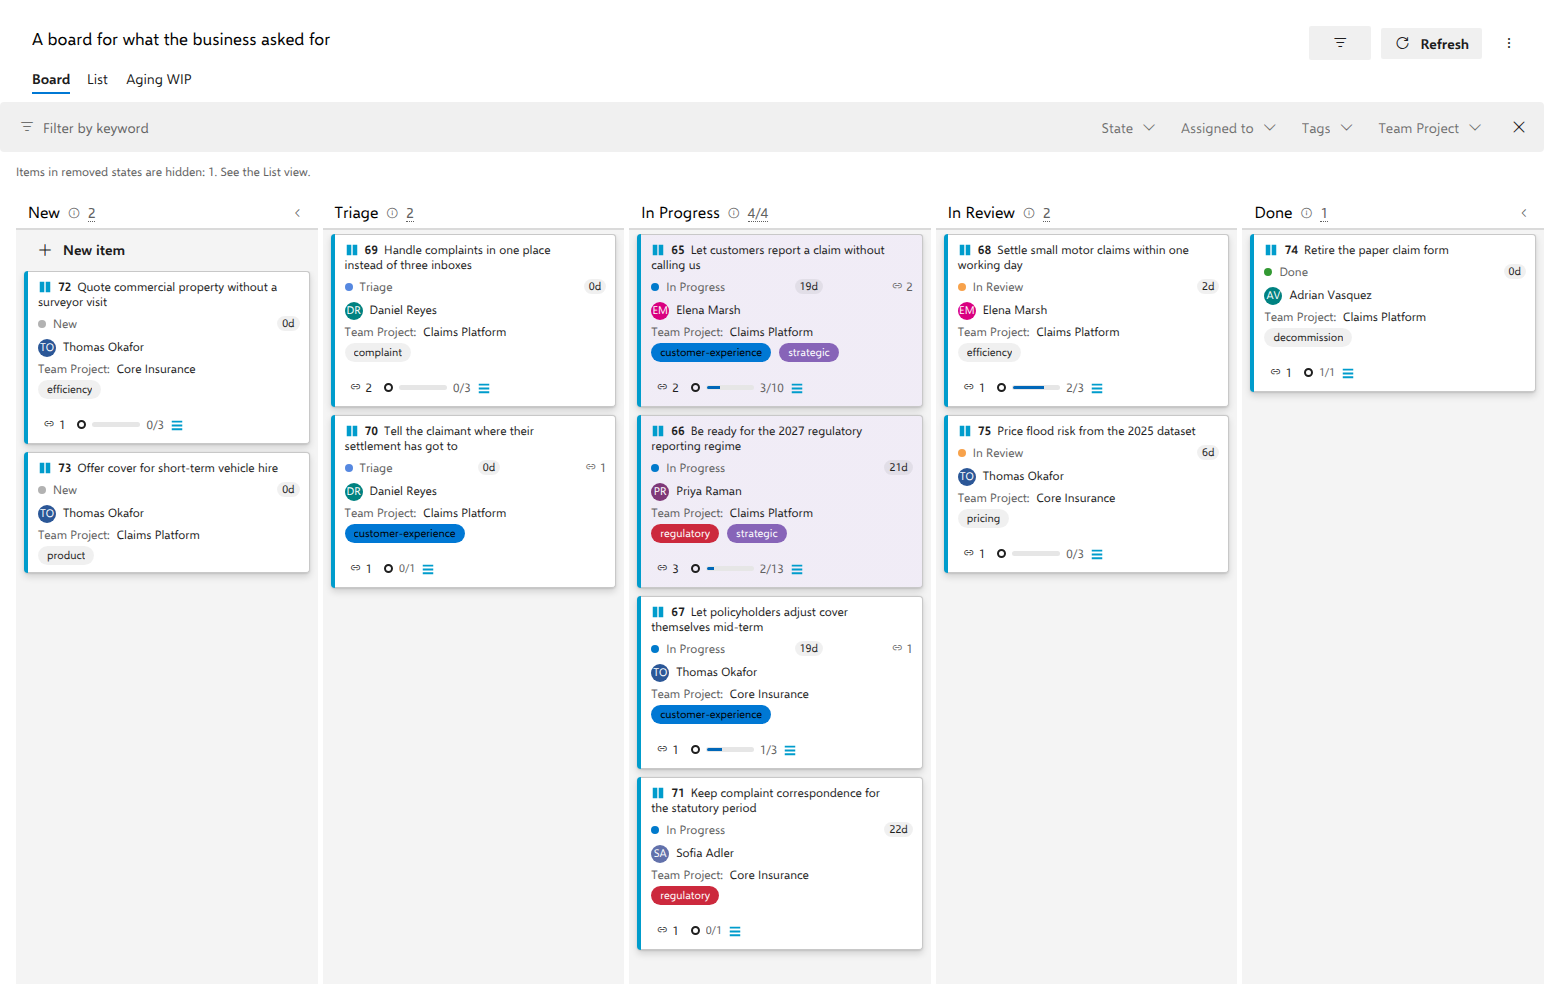Select the Board tab
Screen dimensions: 1560x1000
51,79
